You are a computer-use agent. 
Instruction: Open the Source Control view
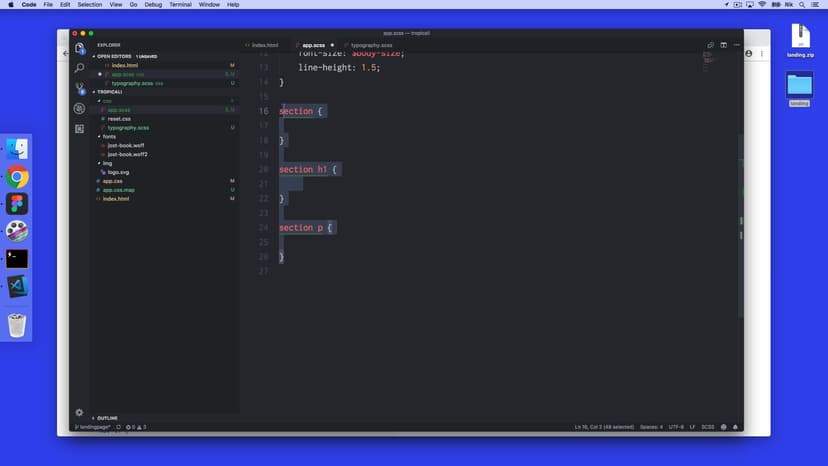point(80,88)
